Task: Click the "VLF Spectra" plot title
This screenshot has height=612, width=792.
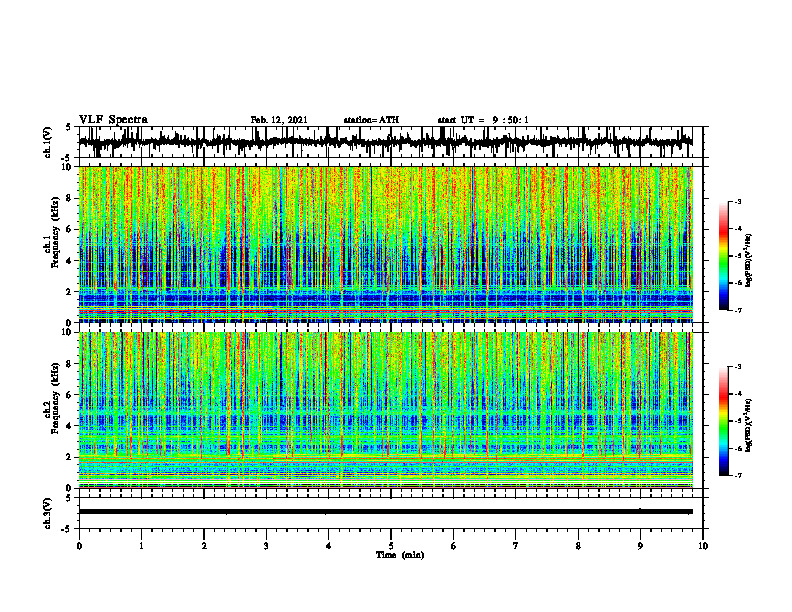Action: point(113,120)
